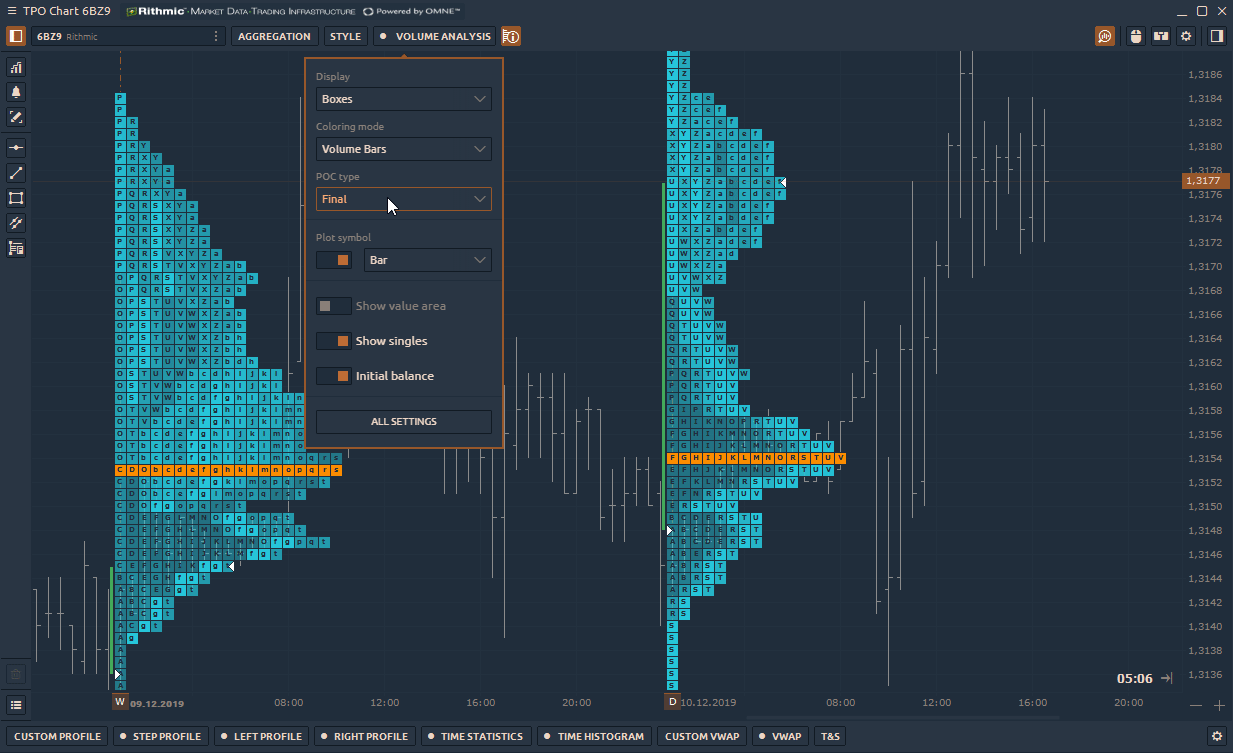The height and width of the screenshot is (753, 1233).
Task: Click the mouse trading mode icon
Action: 1135,36
